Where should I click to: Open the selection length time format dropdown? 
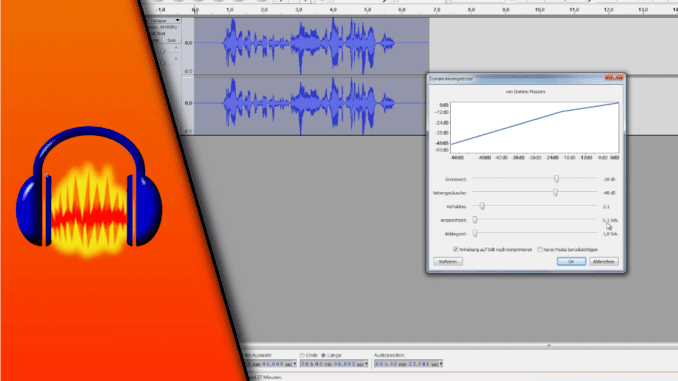pos(367,364)
